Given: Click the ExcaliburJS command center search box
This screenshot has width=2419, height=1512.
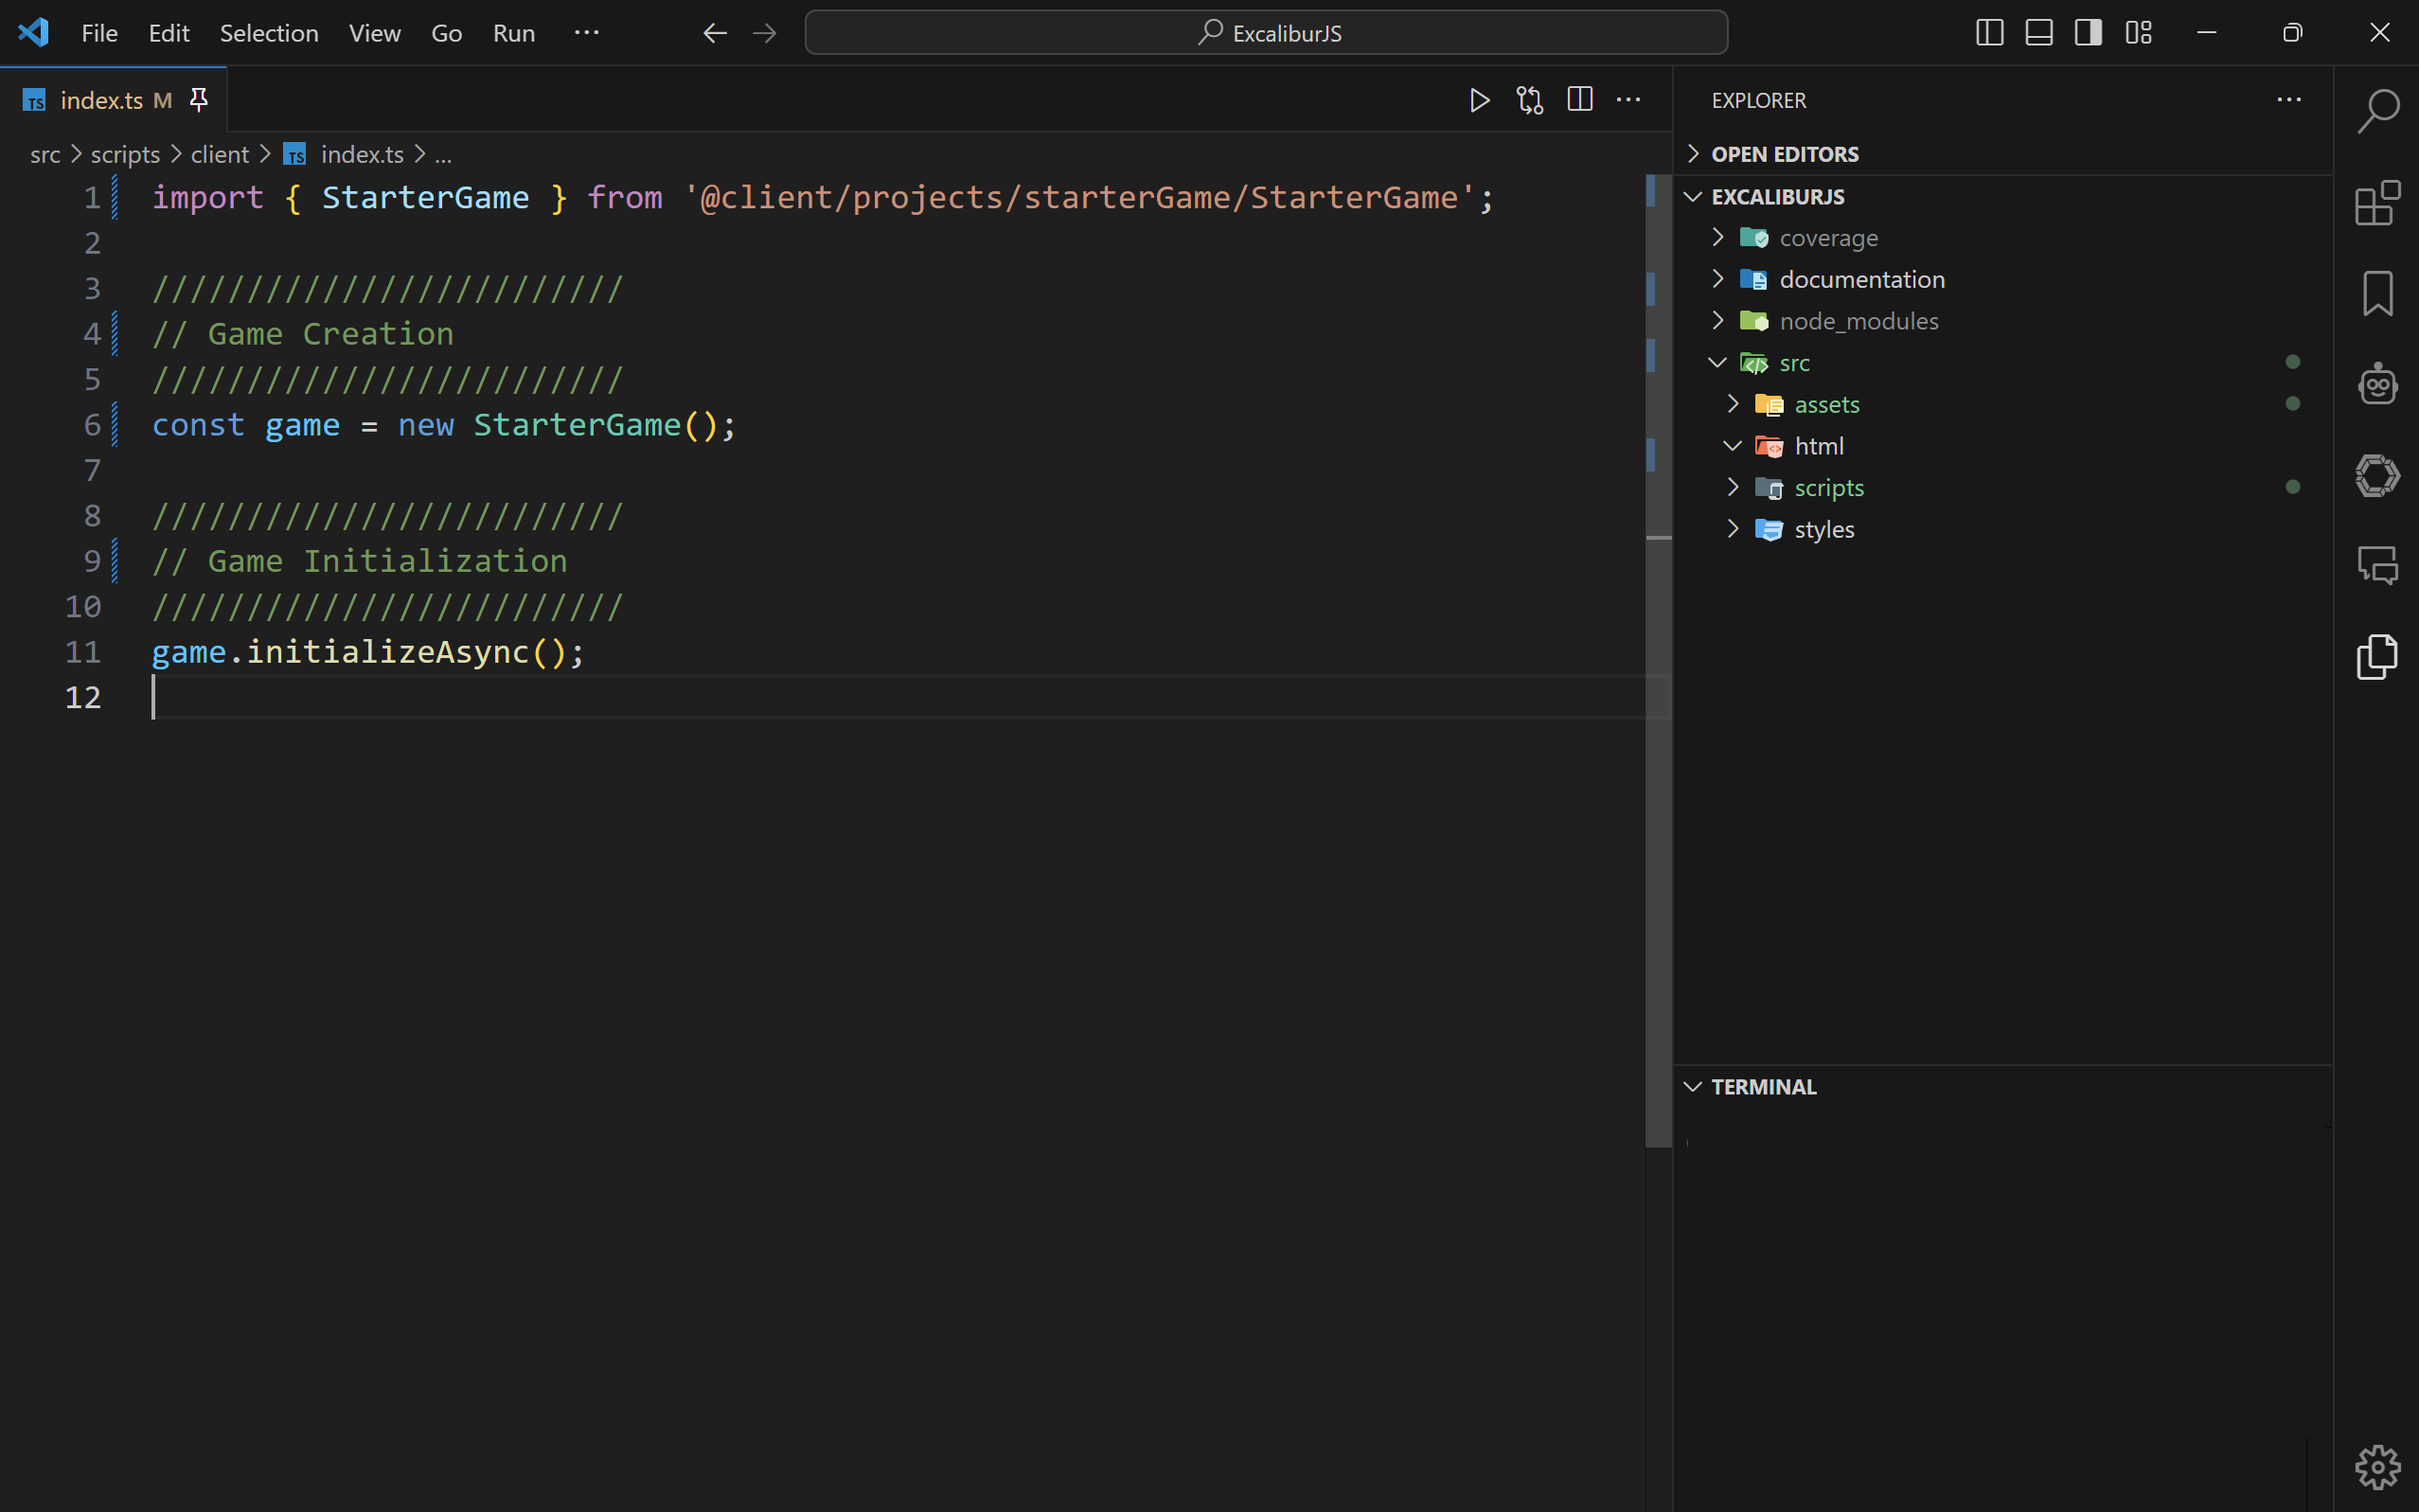Looking at the screenshot, I should pyautogui.click(x=1266, y=33).
